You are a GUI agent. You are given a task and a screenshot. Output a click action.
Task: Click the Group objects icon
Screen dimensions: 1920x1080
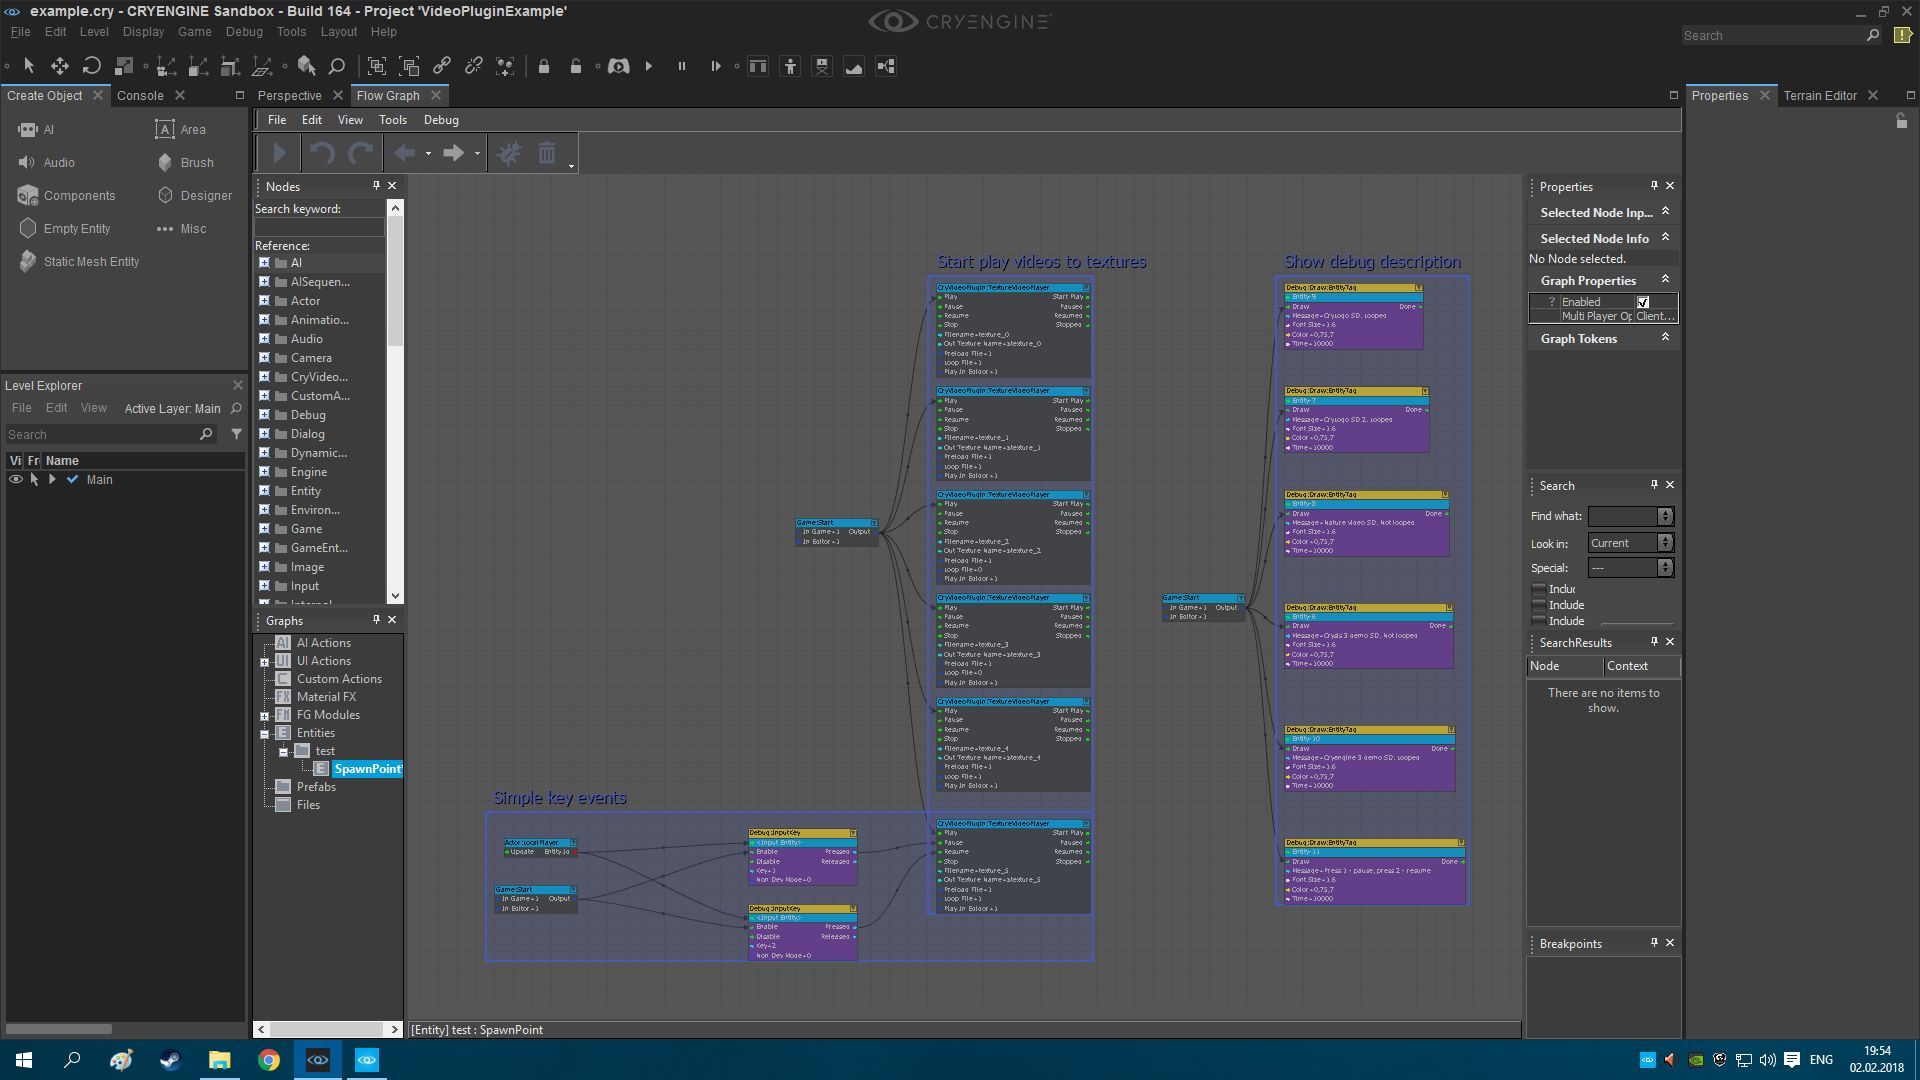pyautogui.click(x=377, y=66)
